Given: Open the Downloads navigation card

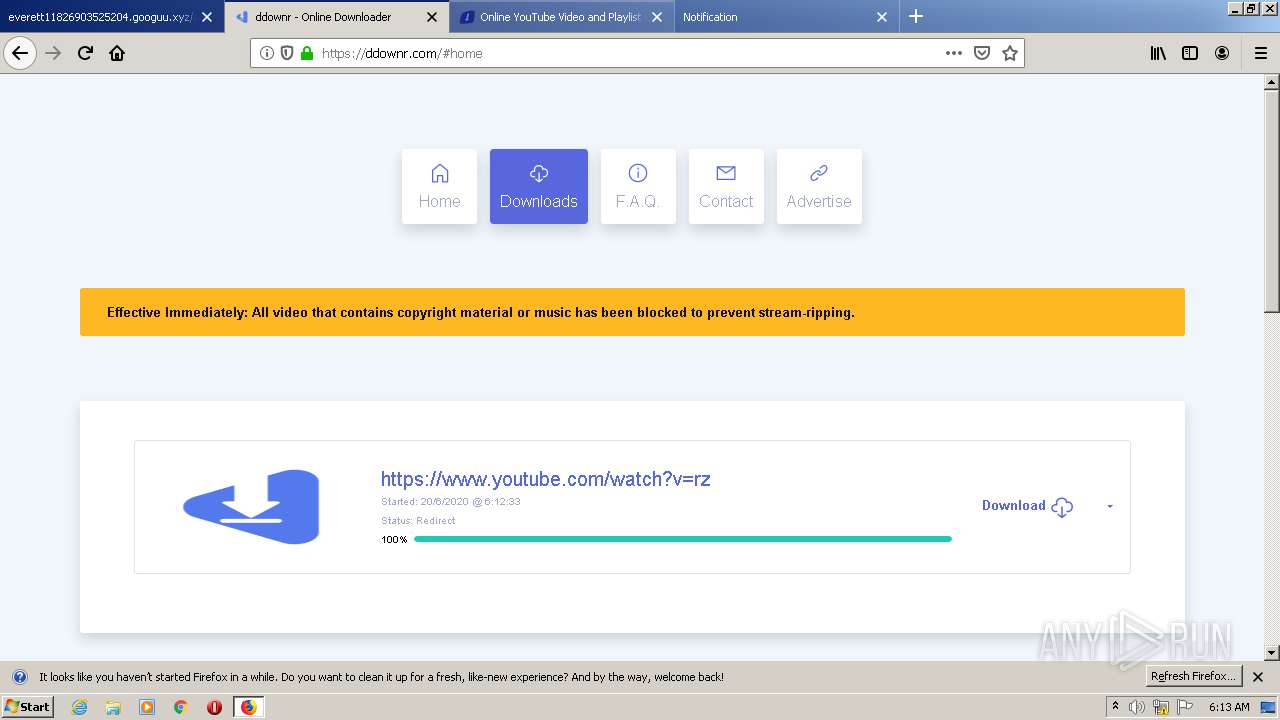Looking at the screenshot, I should pos(539,186).
